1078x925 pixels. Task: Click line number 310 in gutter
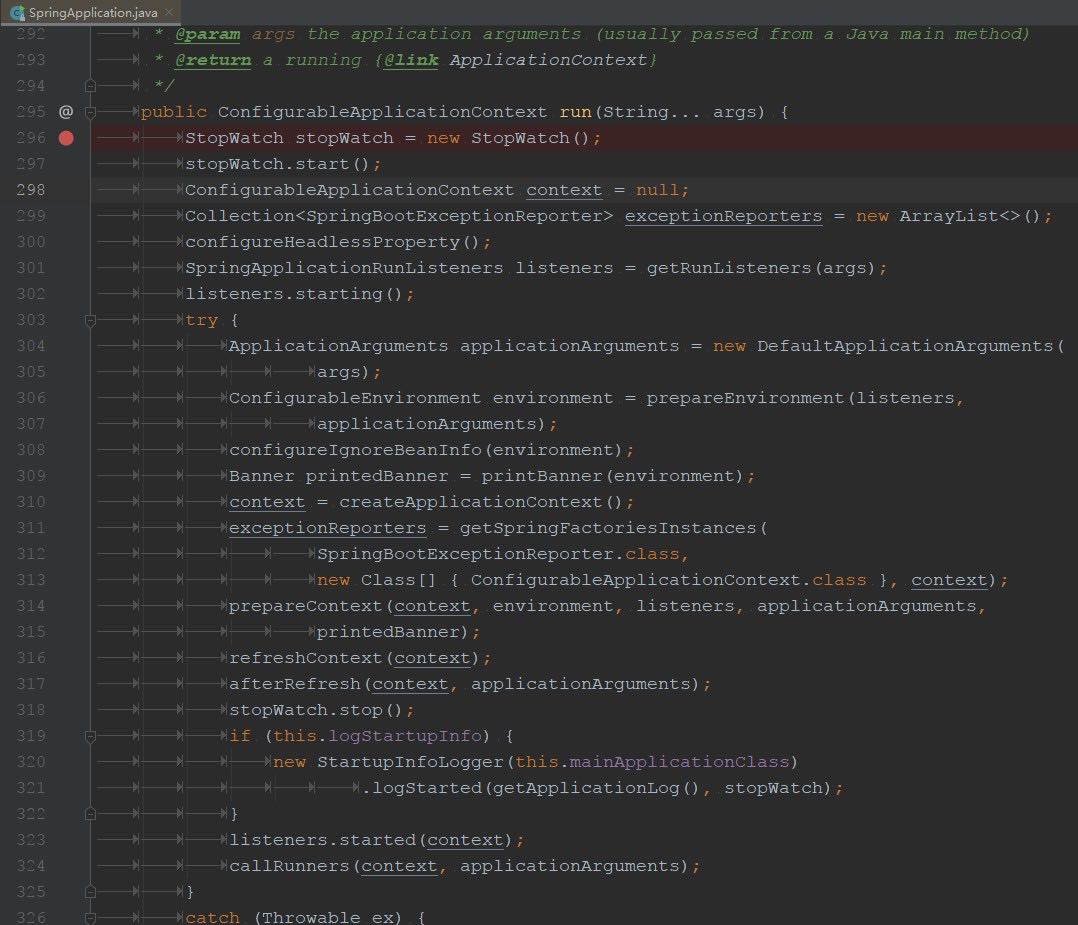tap(31, 502)
